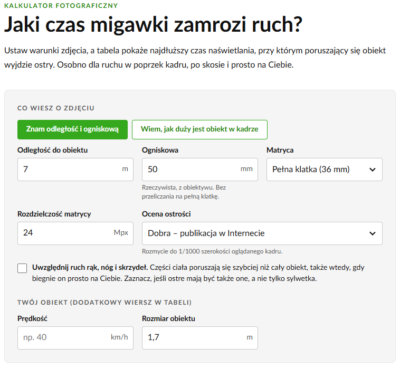Enable "Uwzględnij ruch rąk, nóg i skrzydeł" checkbox
This screenshot has width=400, height=367.
point(22,268)
